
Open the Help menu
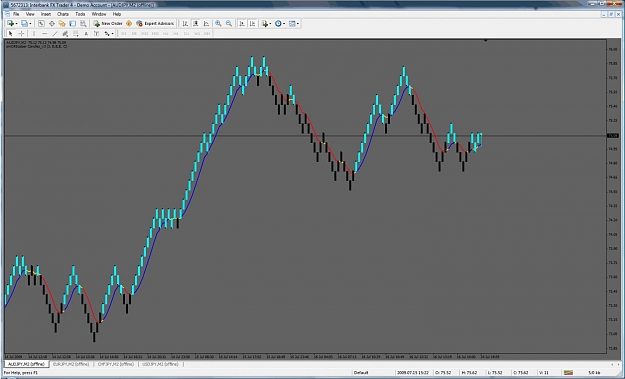coord(117,14)
